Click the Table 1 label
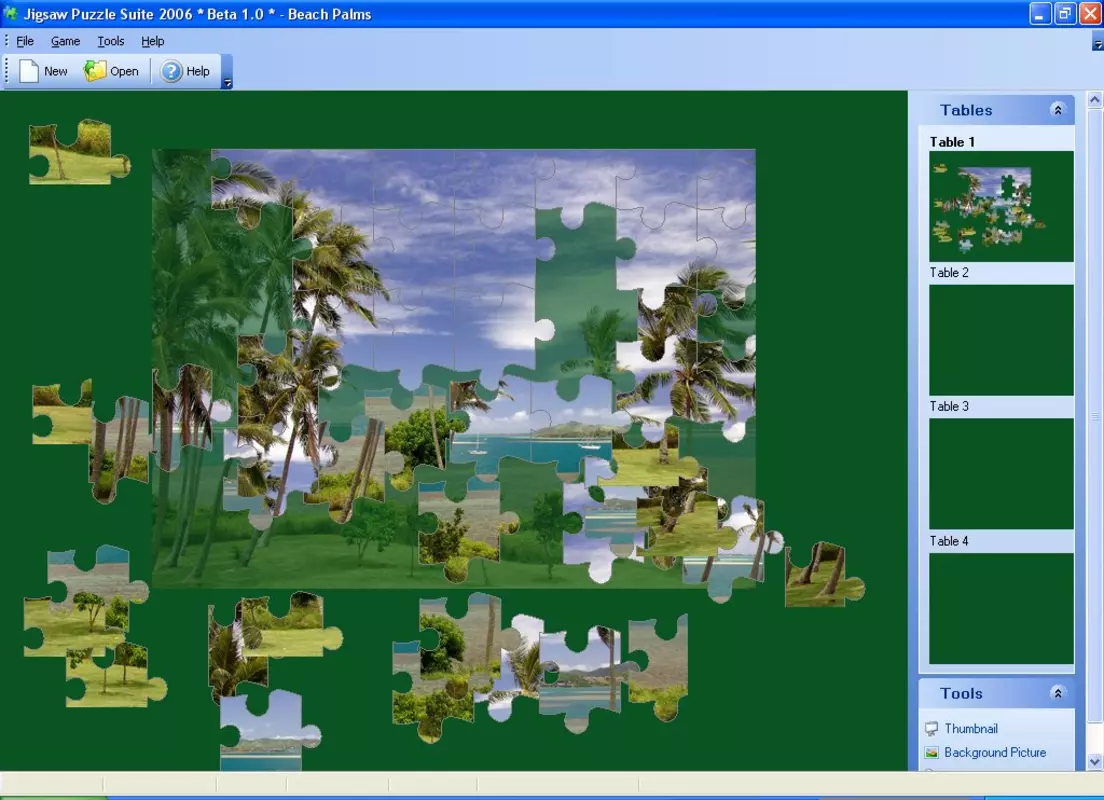 [x=952, y=142]
